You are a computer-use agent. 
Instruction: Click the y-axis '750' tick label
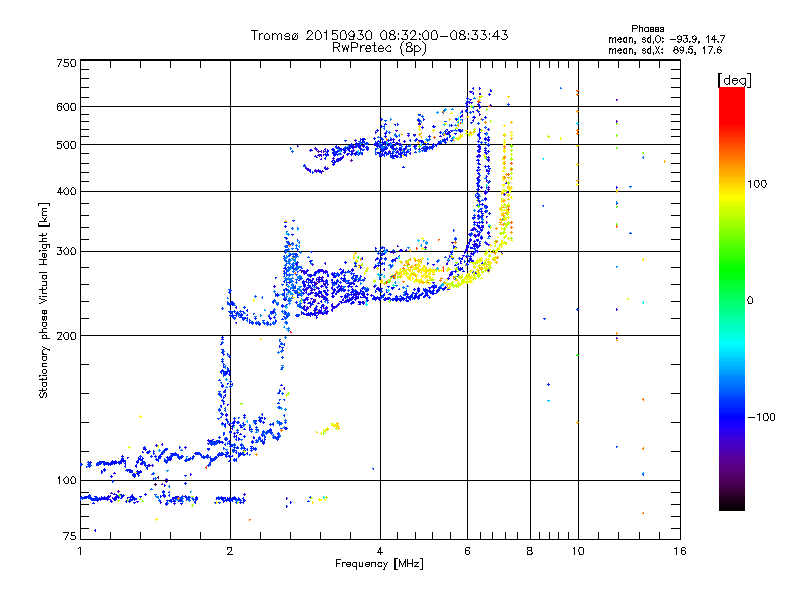66,63
